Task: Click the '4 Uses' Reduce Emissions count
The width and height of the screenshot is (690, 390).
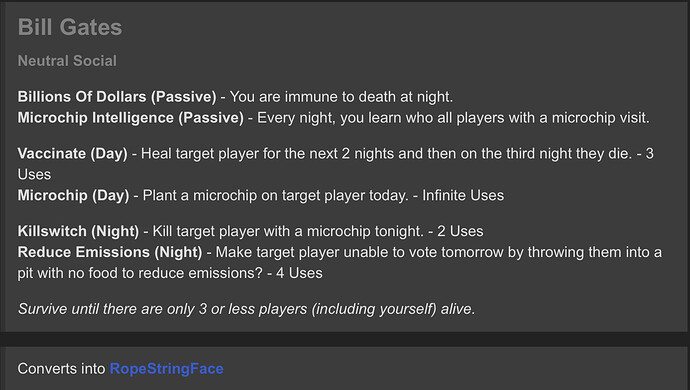Action: [x=299, y=273]
